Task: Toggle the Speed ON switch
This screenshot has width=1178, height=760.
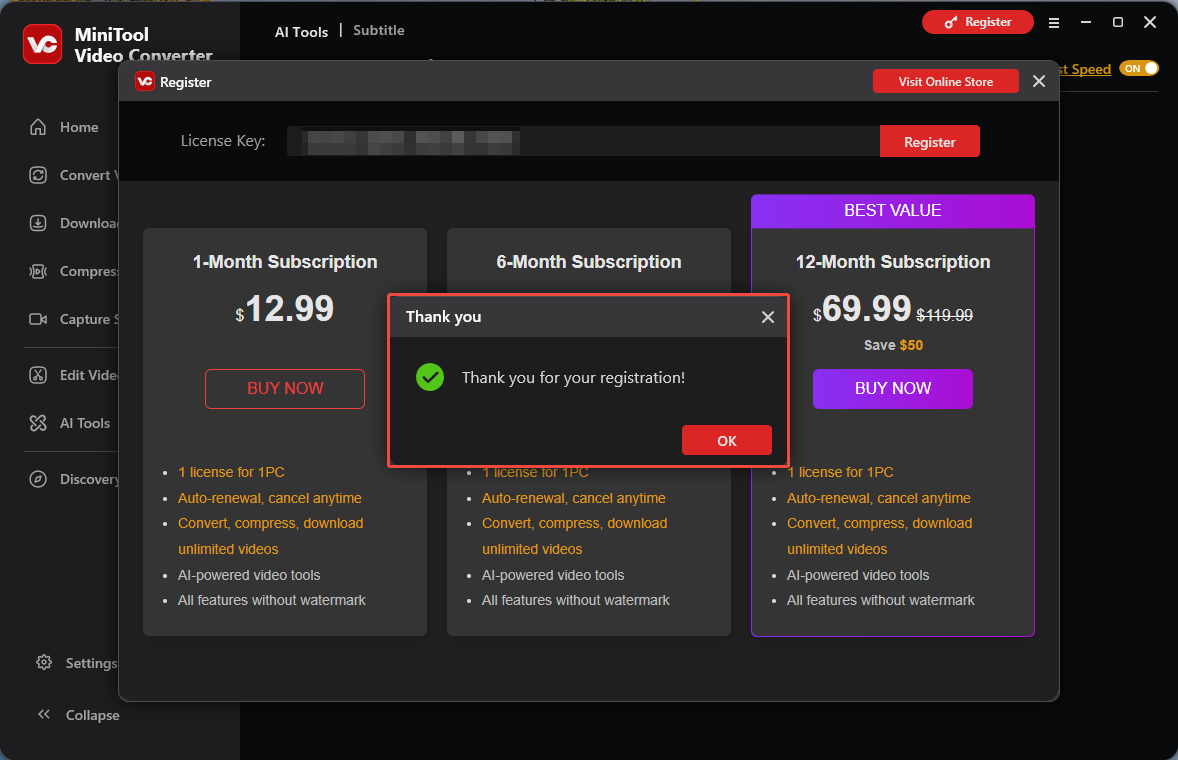Action: pos(1139,68)
